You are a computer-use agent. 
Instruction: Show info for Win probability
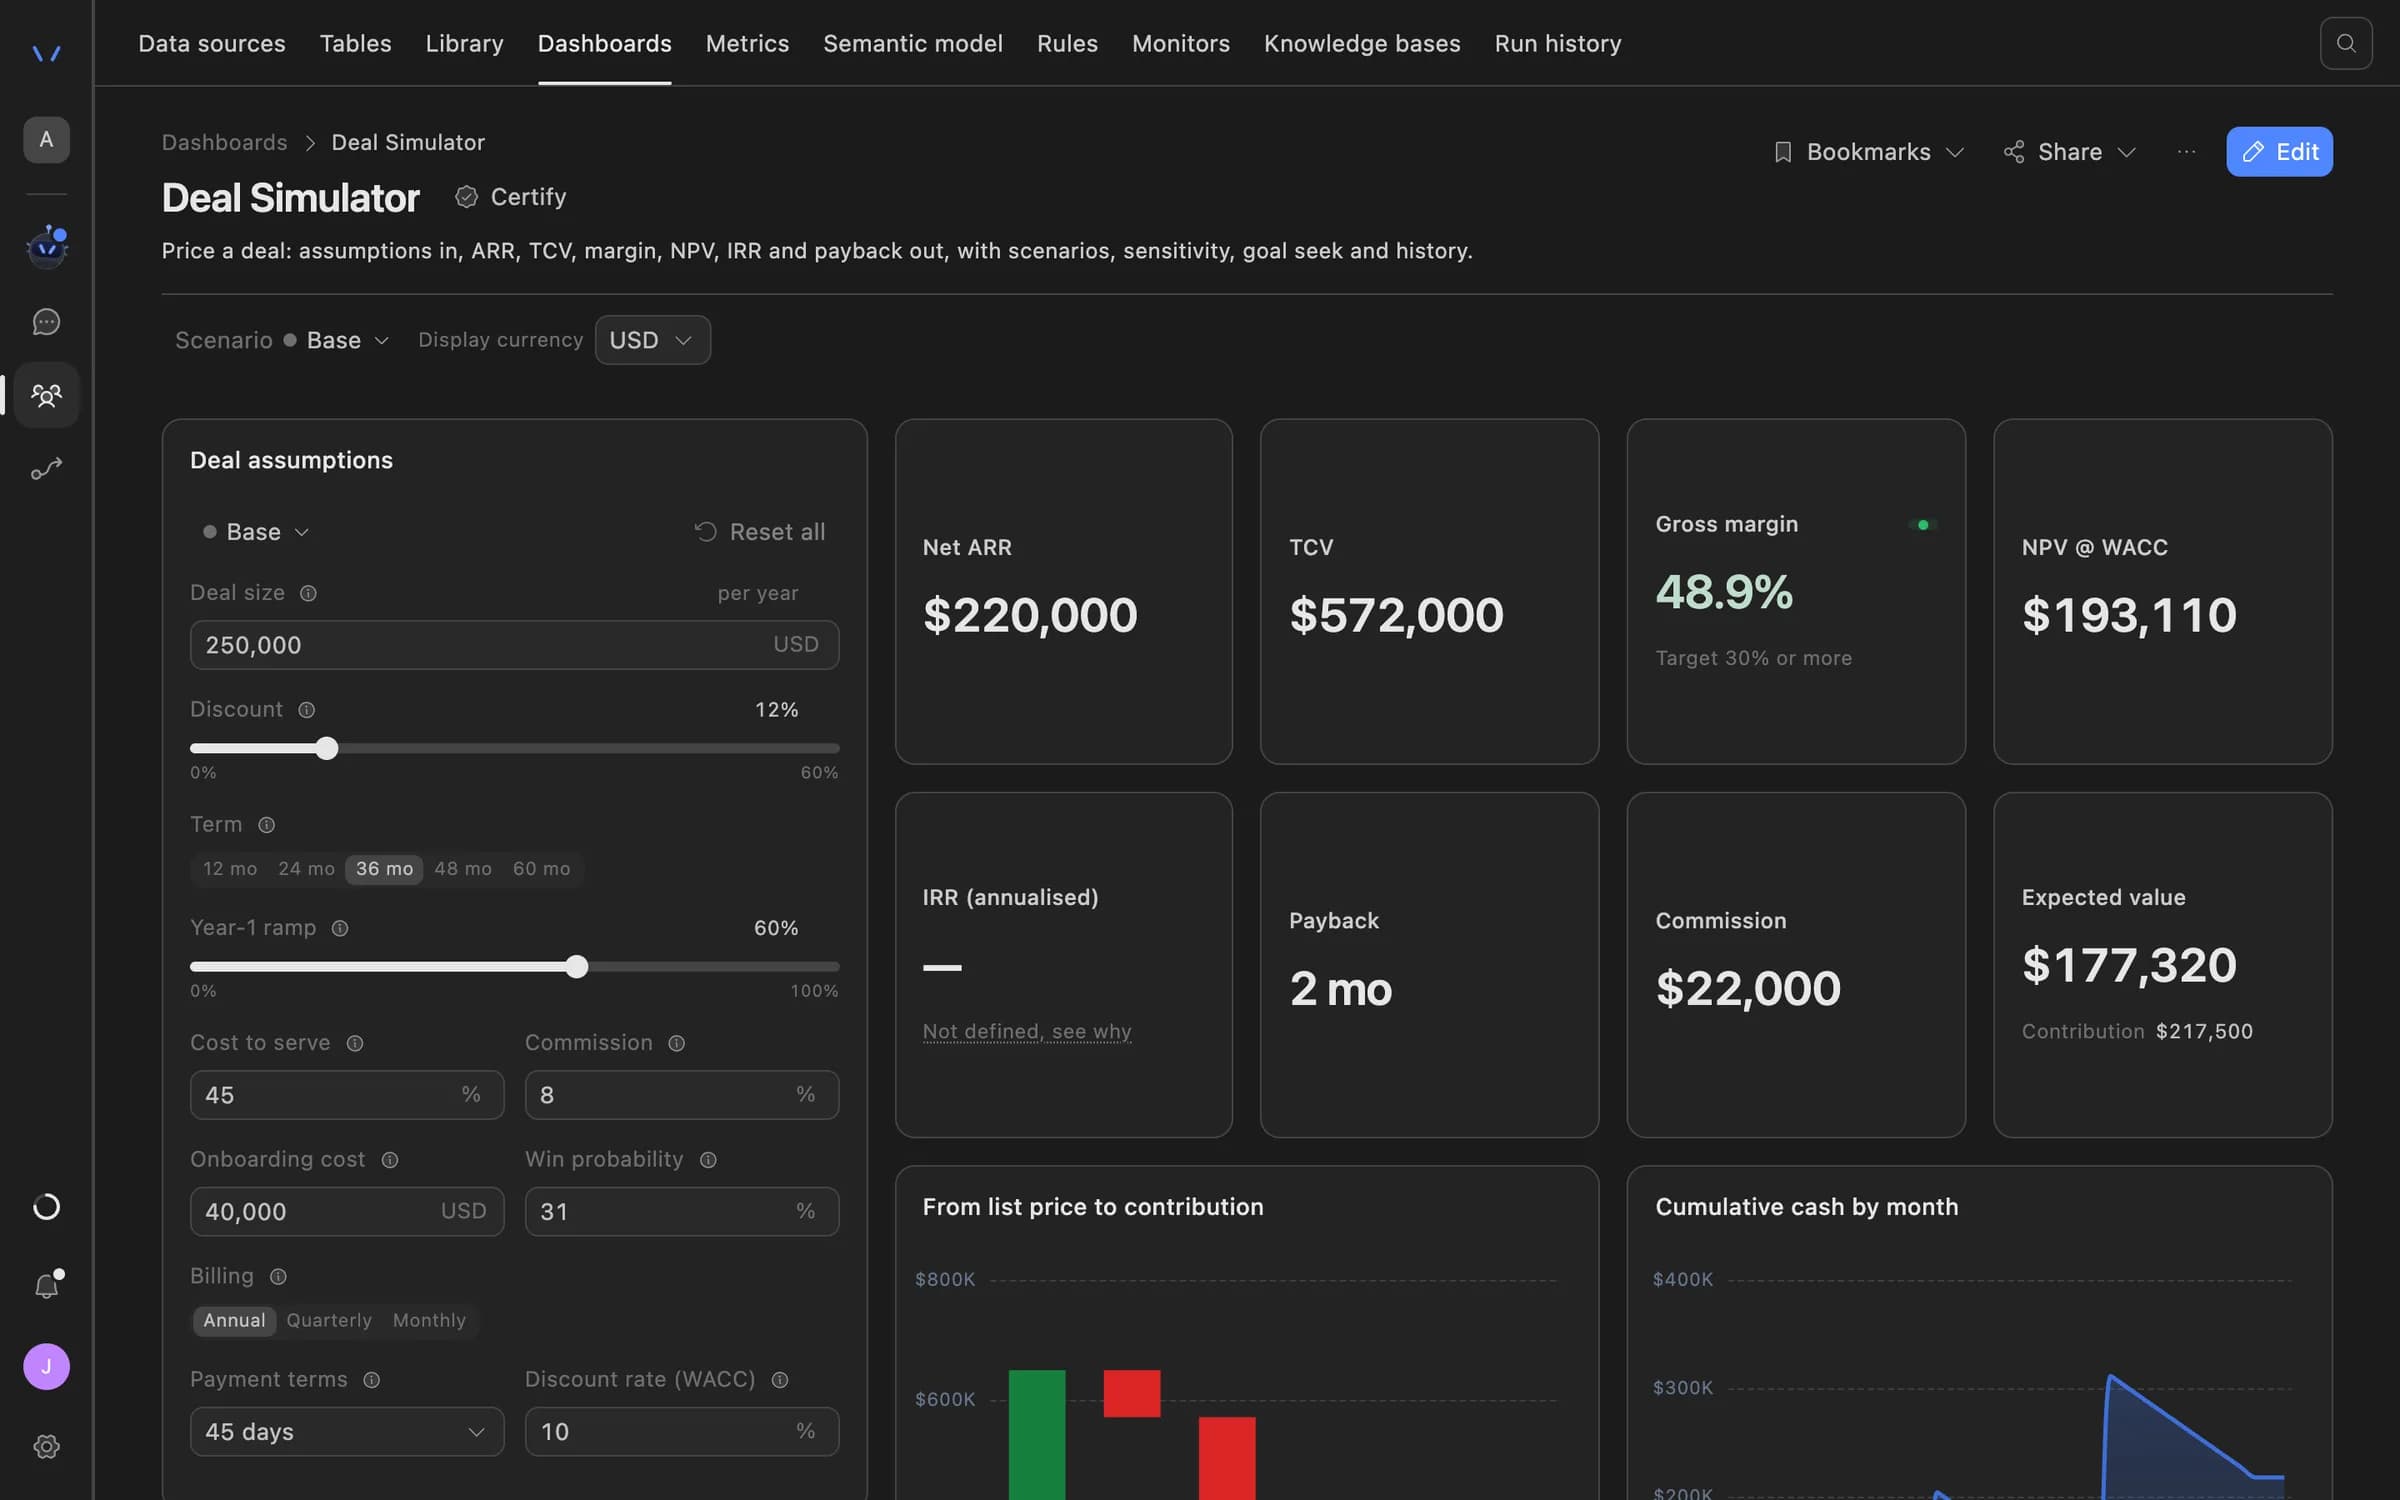point(708,1160)
